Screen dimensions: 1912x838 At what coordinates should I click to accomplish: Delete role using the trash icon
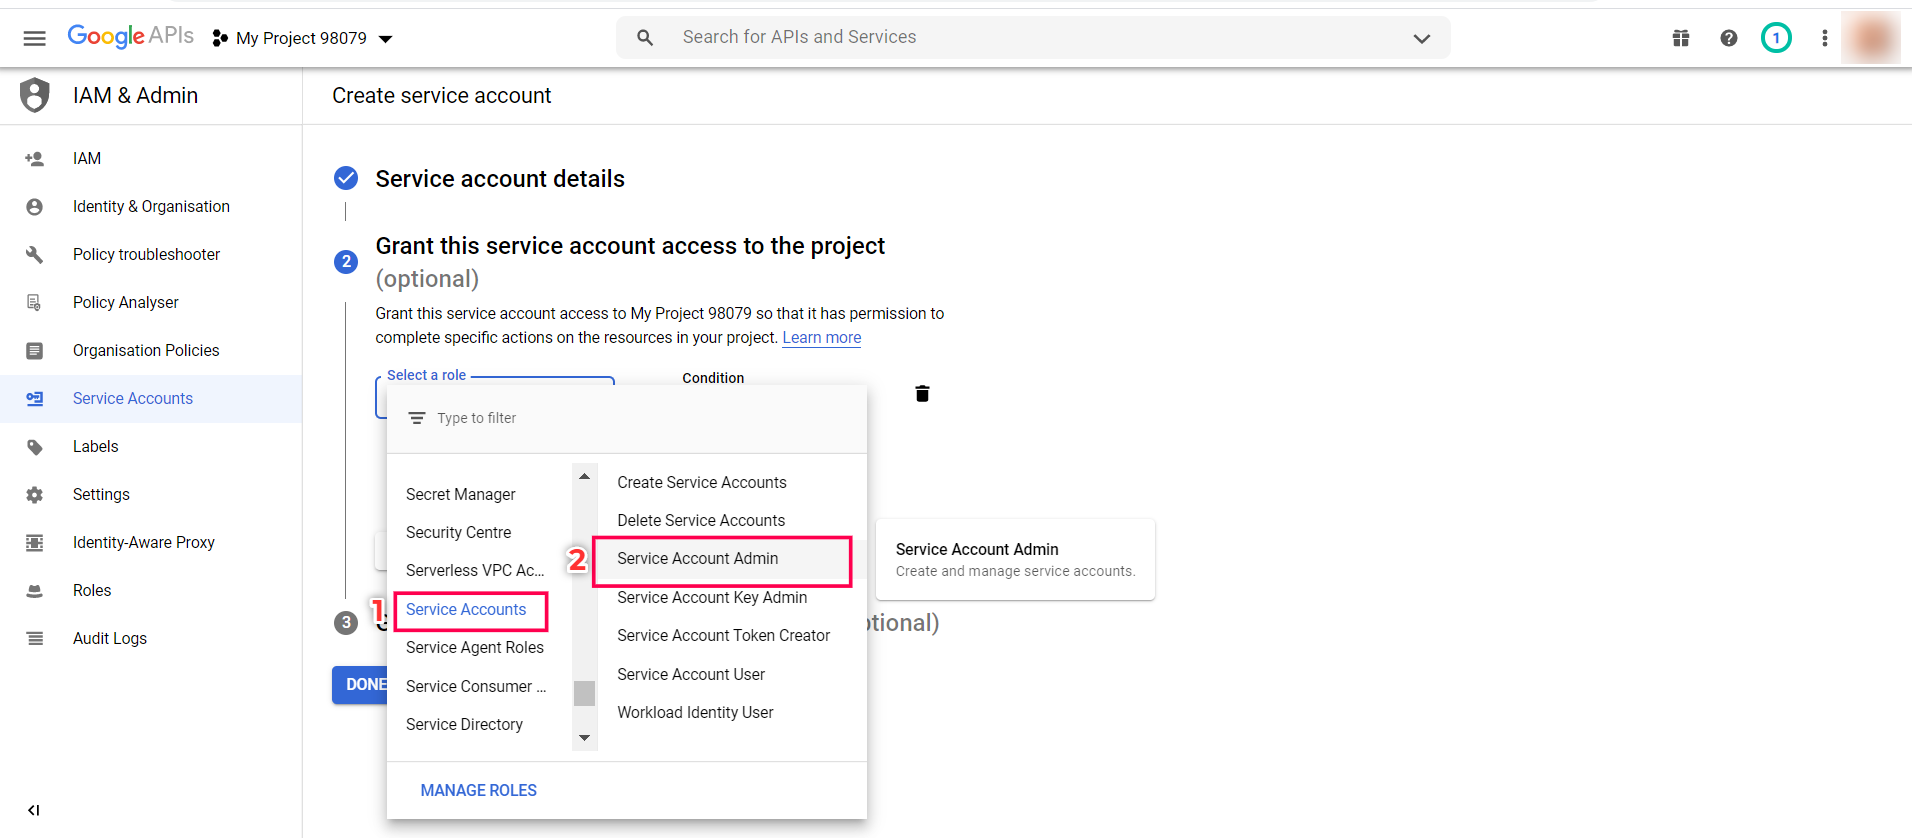922,394
